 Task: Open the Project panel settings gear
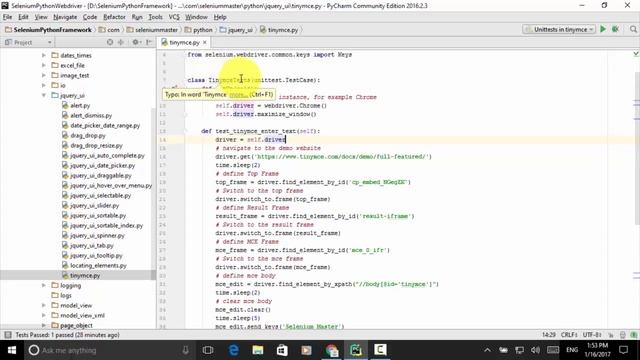click(x=136, y=42)
